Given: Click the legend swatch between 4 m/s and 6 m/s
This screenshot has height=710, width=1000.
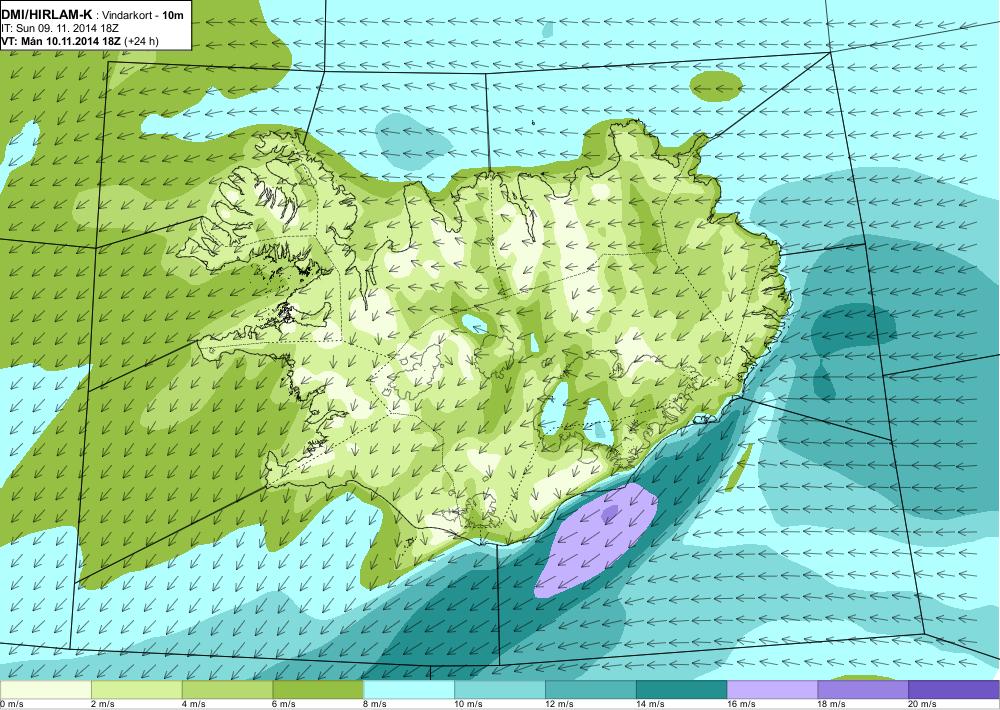Looking at the screenshot, I should (x=228, y=690).
